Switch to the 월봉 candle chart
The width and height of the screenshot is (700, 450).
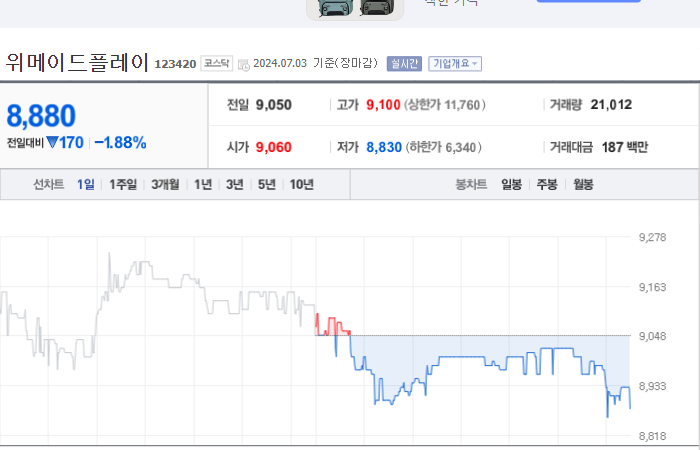point(583,184)
